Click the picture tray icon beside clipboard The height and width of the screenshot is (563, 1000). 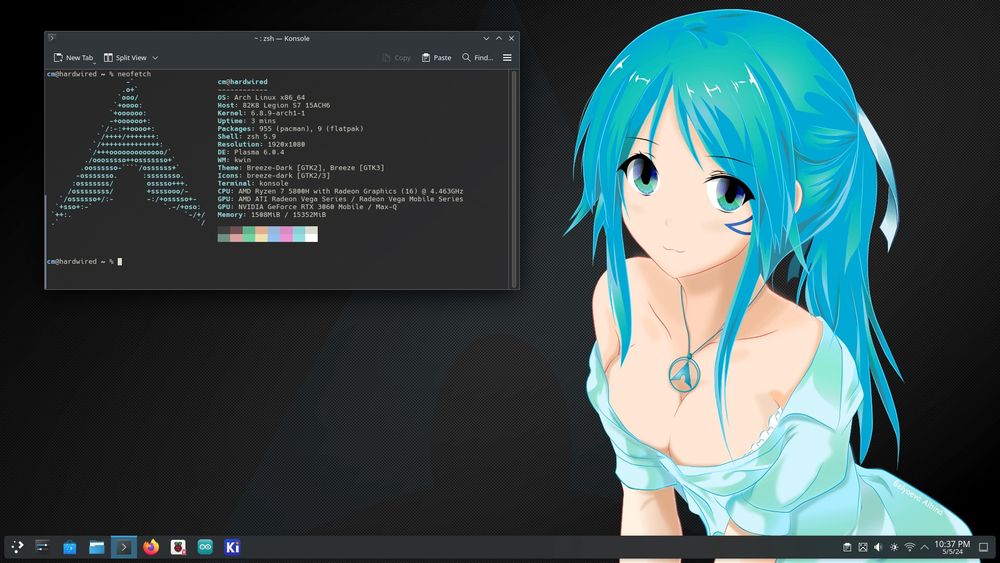coord(863,547)
